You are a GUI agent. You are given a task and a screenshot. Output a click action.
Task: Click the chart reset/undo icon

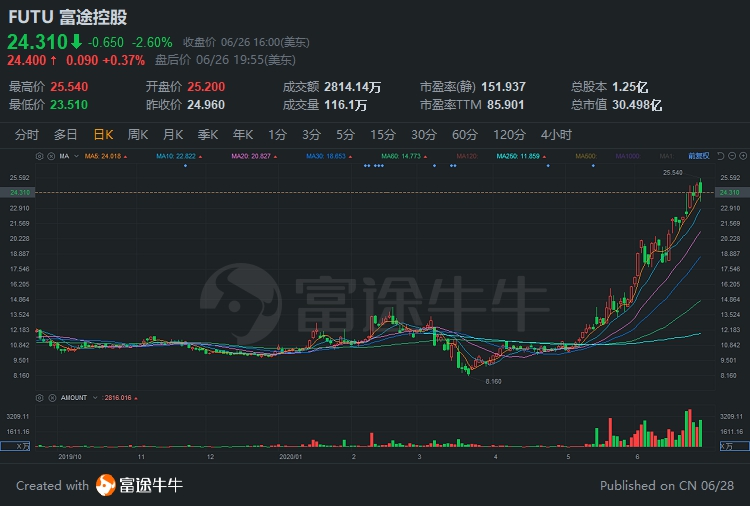pyautogui.click(x=721, y=156)
